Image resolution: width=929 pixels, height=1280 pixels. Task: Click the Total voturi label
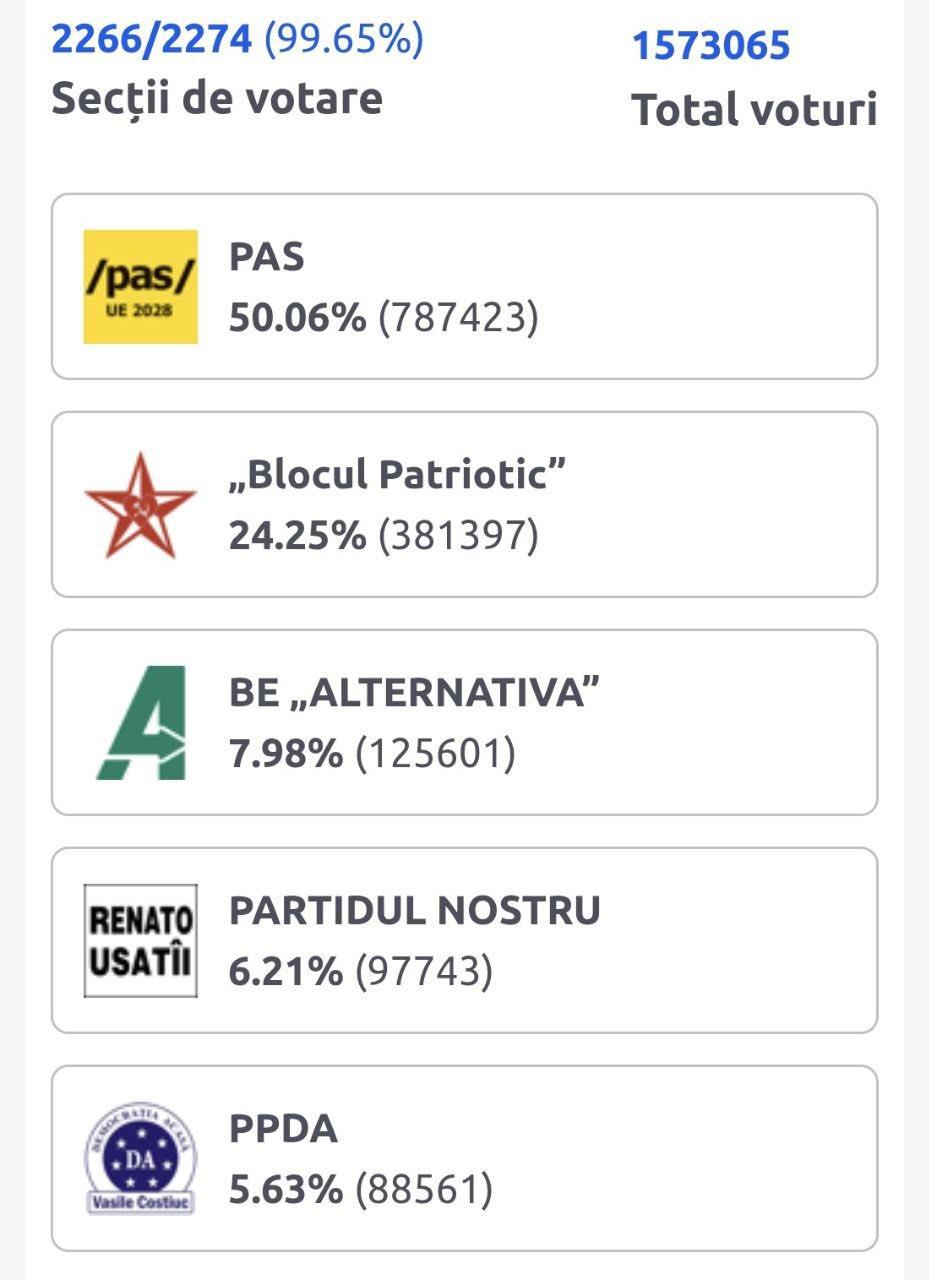pos(754,110)
